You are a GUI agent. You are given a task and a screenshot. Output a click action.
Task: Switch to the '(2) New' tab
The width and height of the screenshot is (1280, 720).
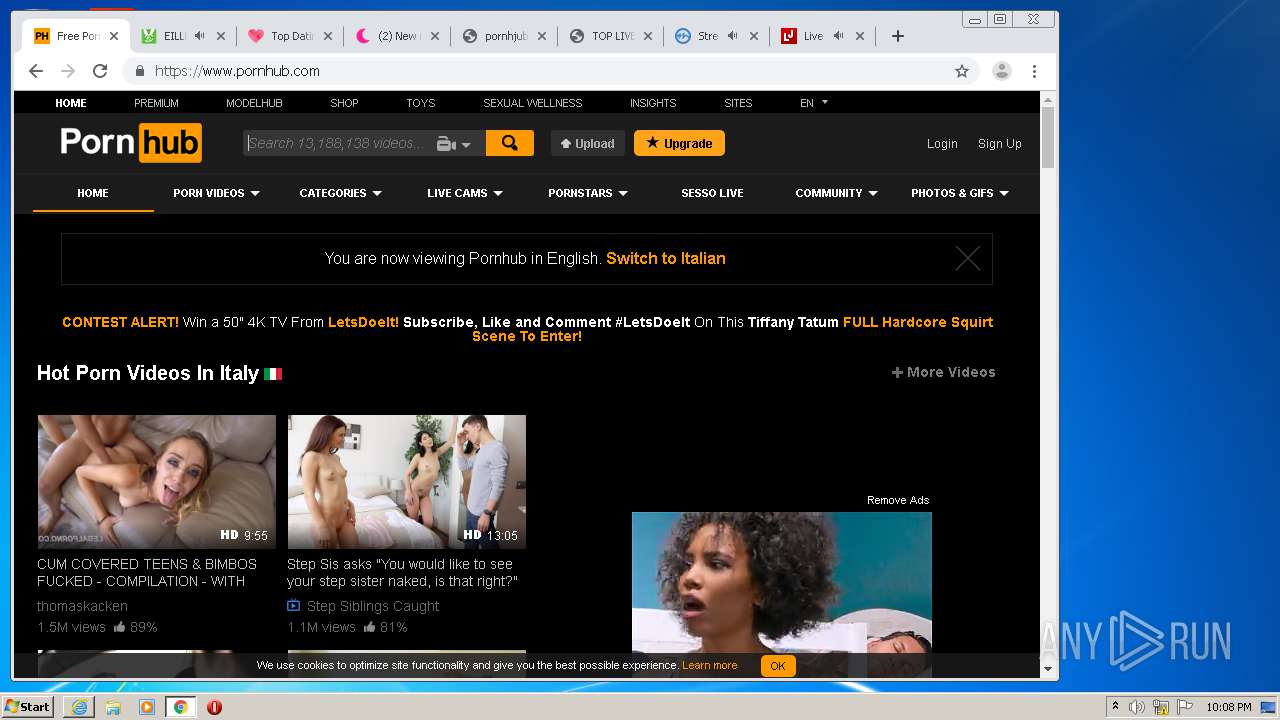click(397, 36)
